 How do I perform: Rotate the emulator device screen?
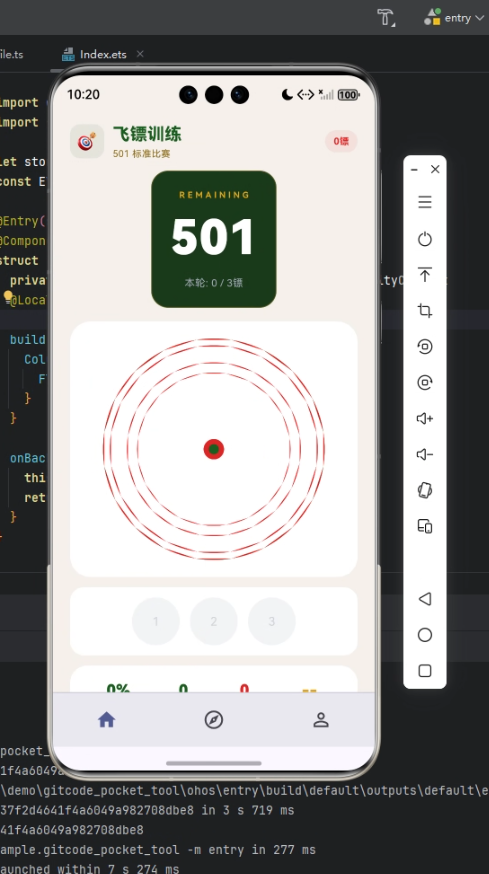pos(425,490)
